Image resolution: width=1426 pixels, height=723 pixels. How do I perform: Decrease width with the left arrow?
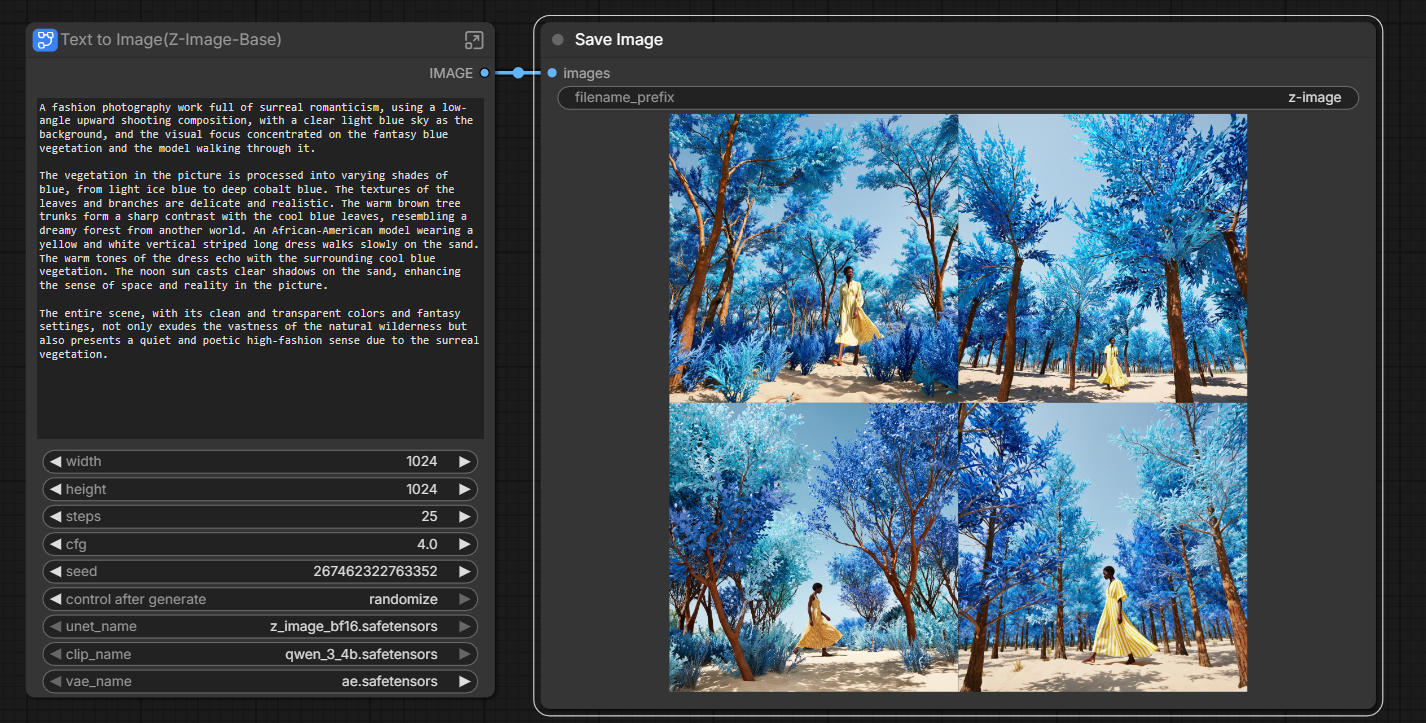pos(56,462)
